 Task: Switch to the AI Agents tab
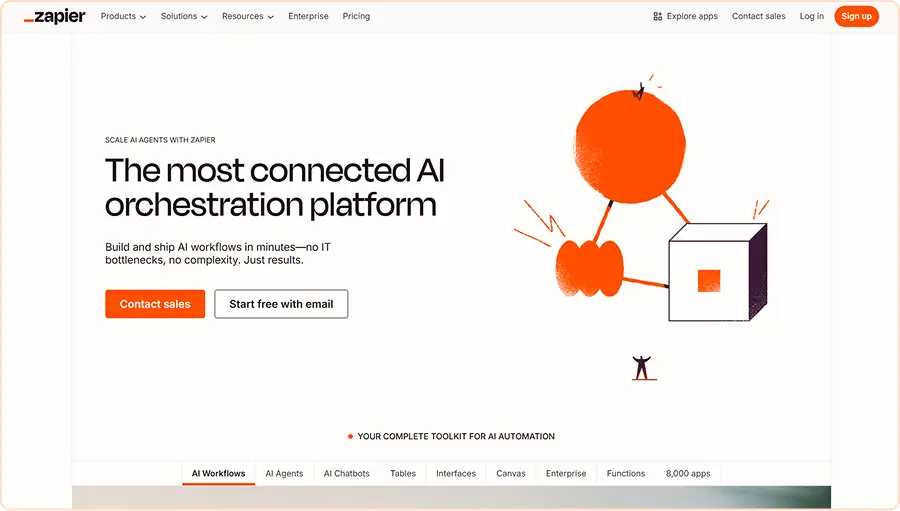tap(284, 473)
